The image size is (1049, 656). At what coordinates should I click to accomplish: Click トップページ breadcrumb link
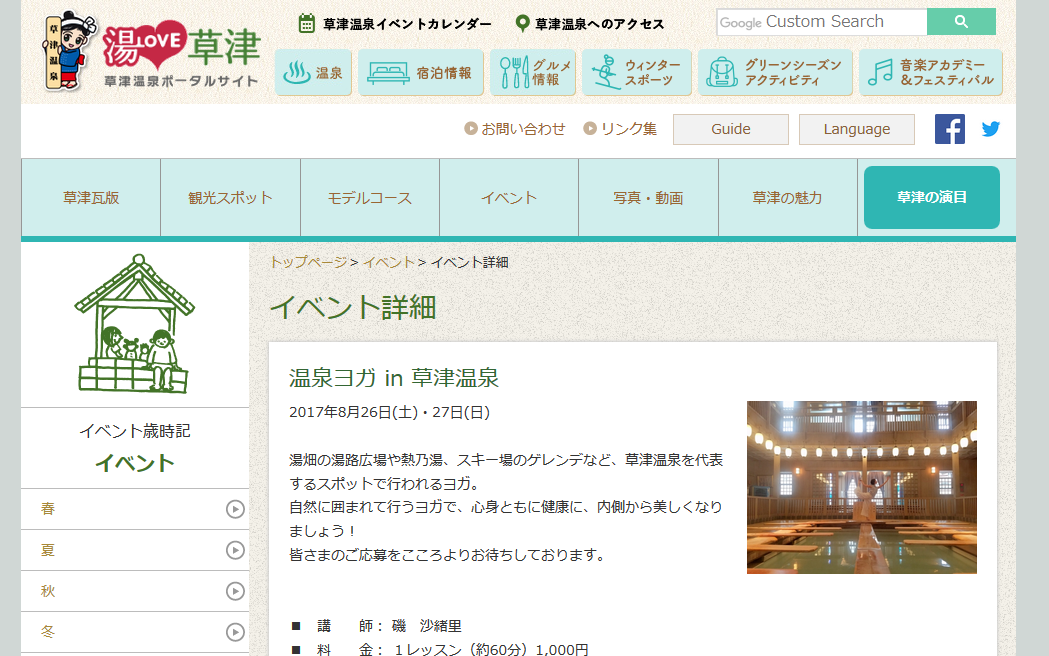click(308, 262)
